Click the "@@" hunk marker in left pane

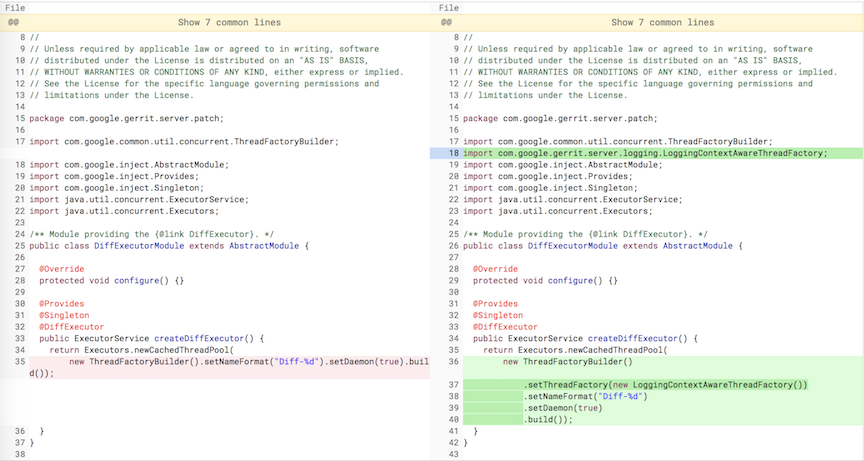click(13, 22)
